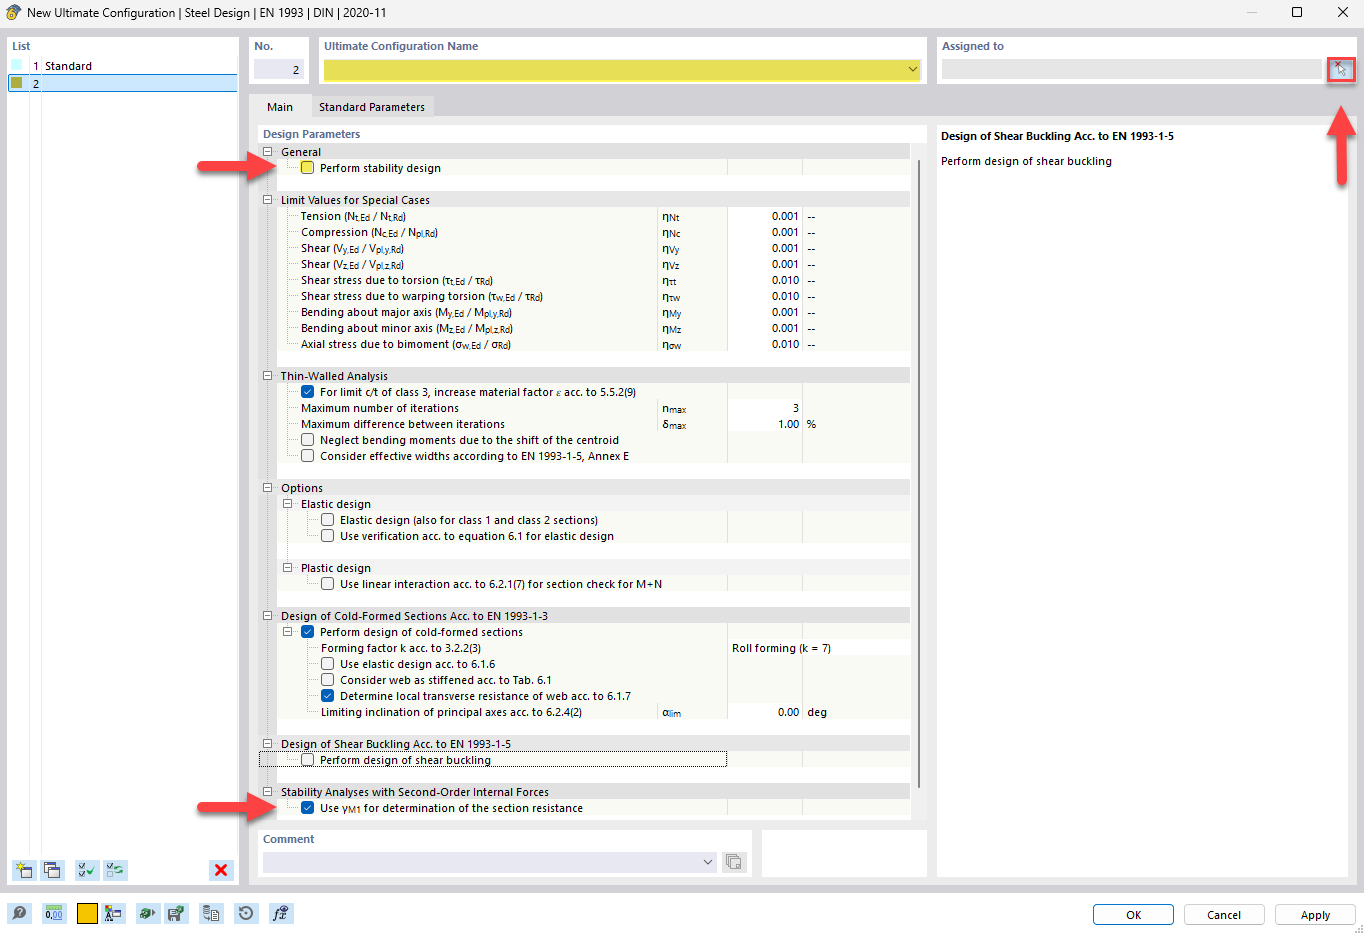Collapse Limit Values for Special Cases section
This screenshot has width=1364, height=933.
click(x=267, y=200)
